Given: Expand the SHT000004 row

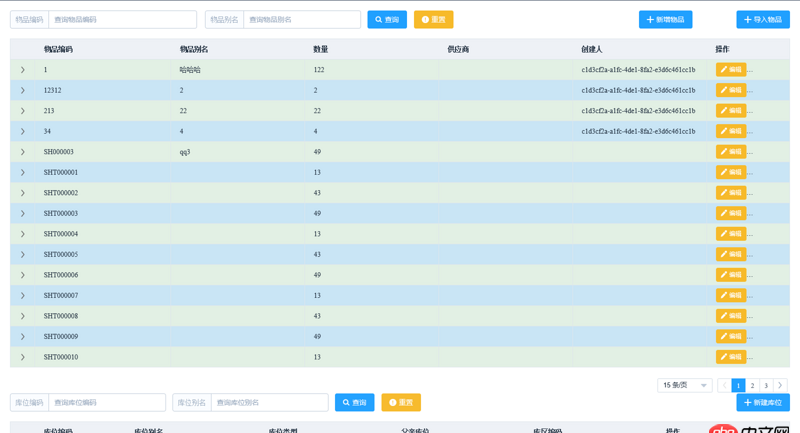Looking at the screenshot, I should coord(22,234).
